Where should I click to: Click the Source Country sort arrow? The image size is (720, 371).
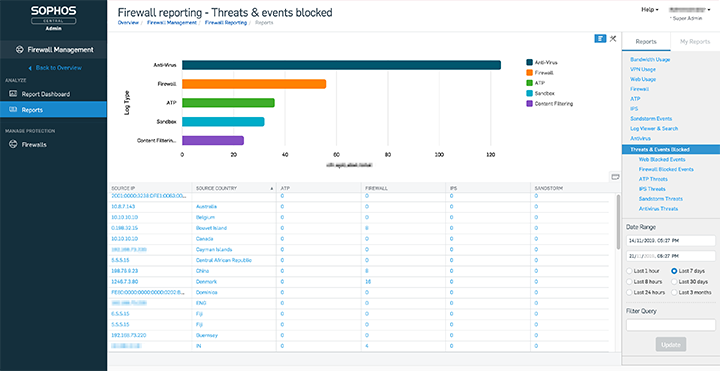[x=272, y=188]
